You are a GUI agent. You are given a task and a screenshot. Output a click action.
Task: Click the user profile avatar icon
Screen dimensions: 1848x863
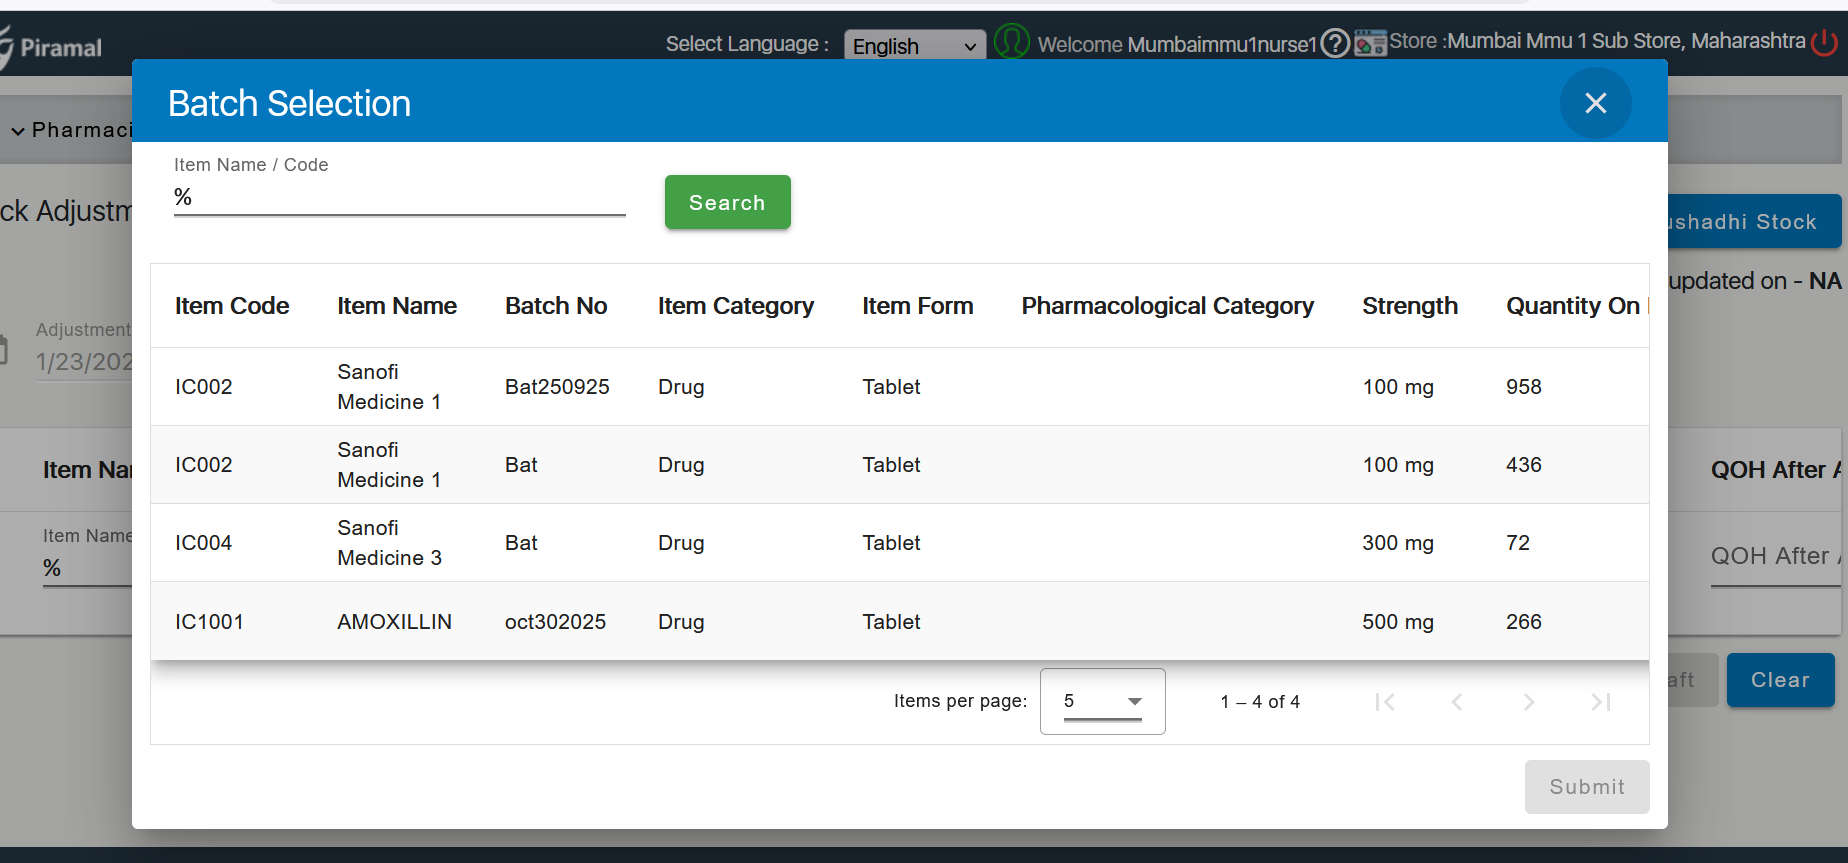coord(1011,42)
